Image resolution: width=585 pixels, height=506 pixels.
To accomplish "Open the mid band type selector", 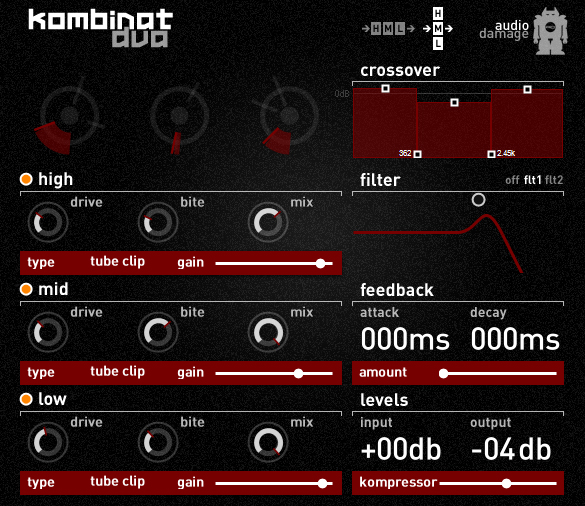I will (x=117, y=372).
